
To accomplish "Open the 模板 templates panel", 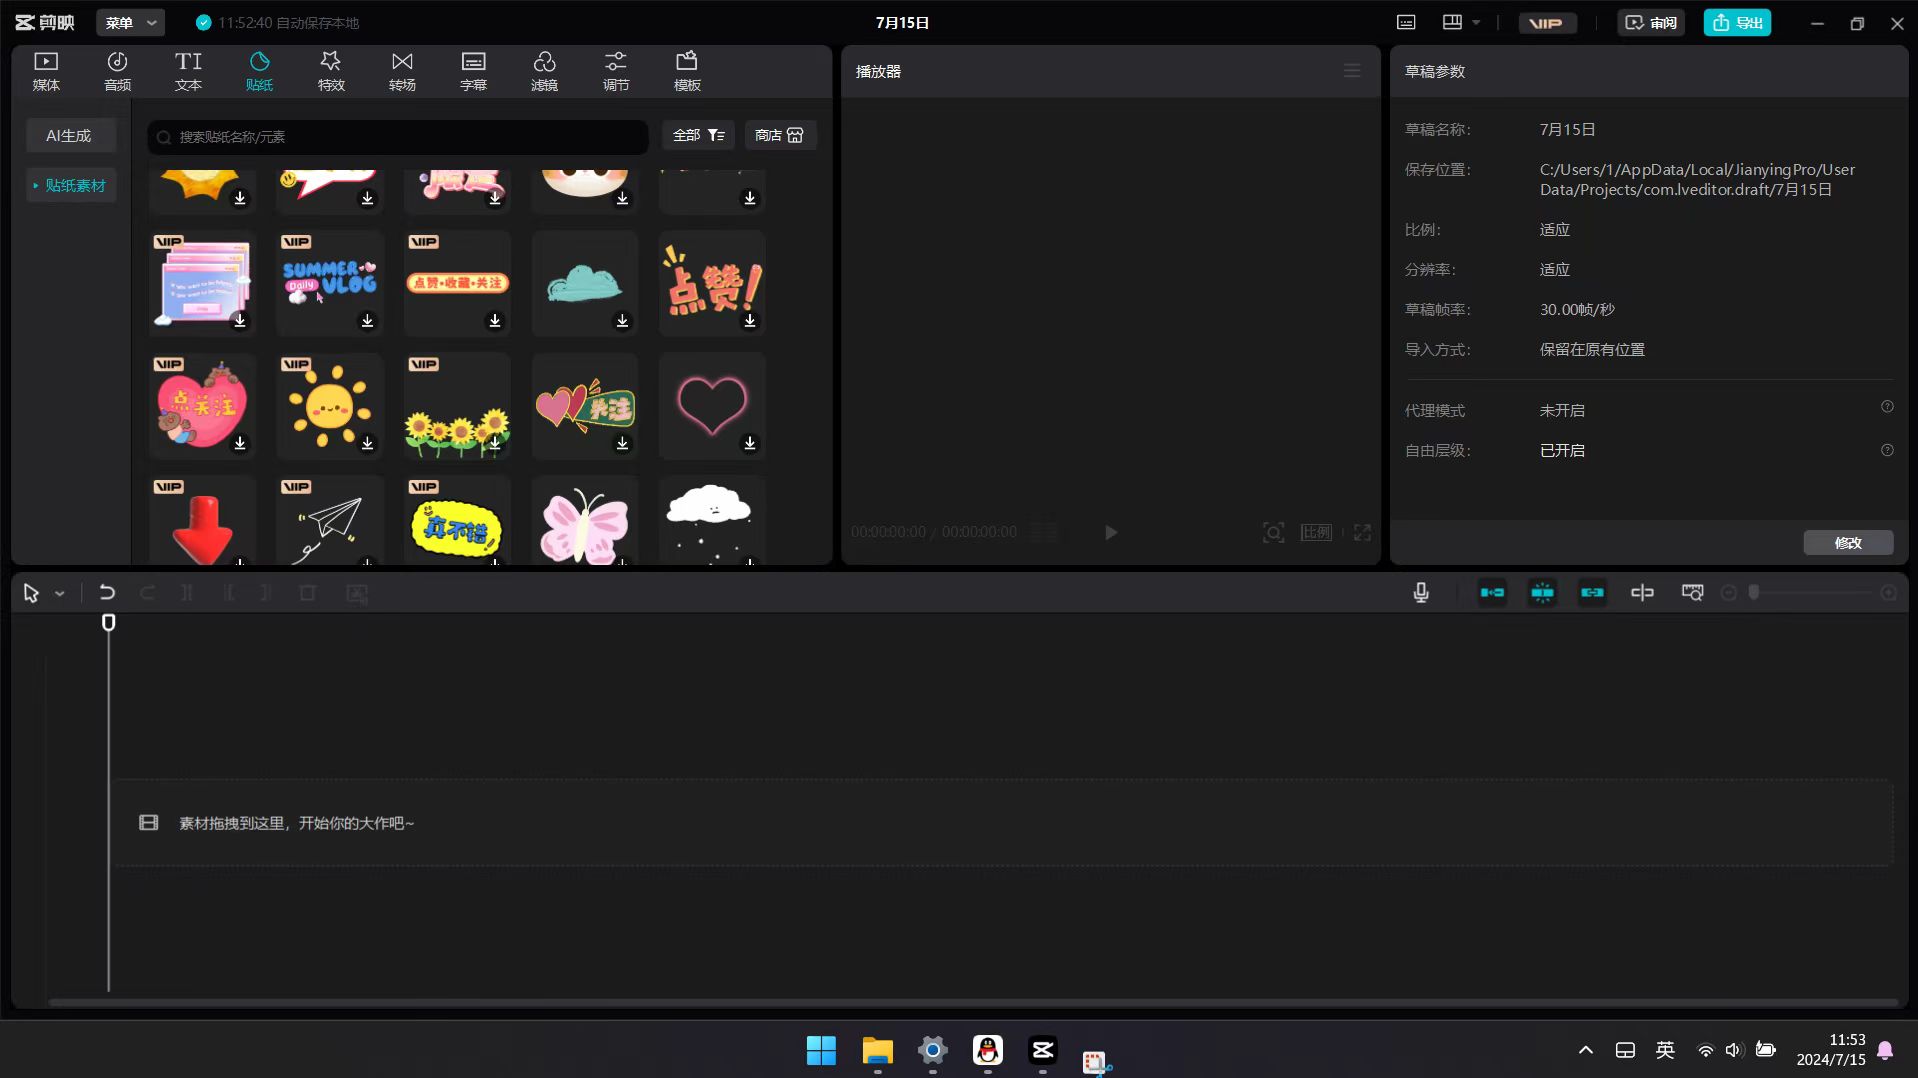I will click(x=687, y=71).
